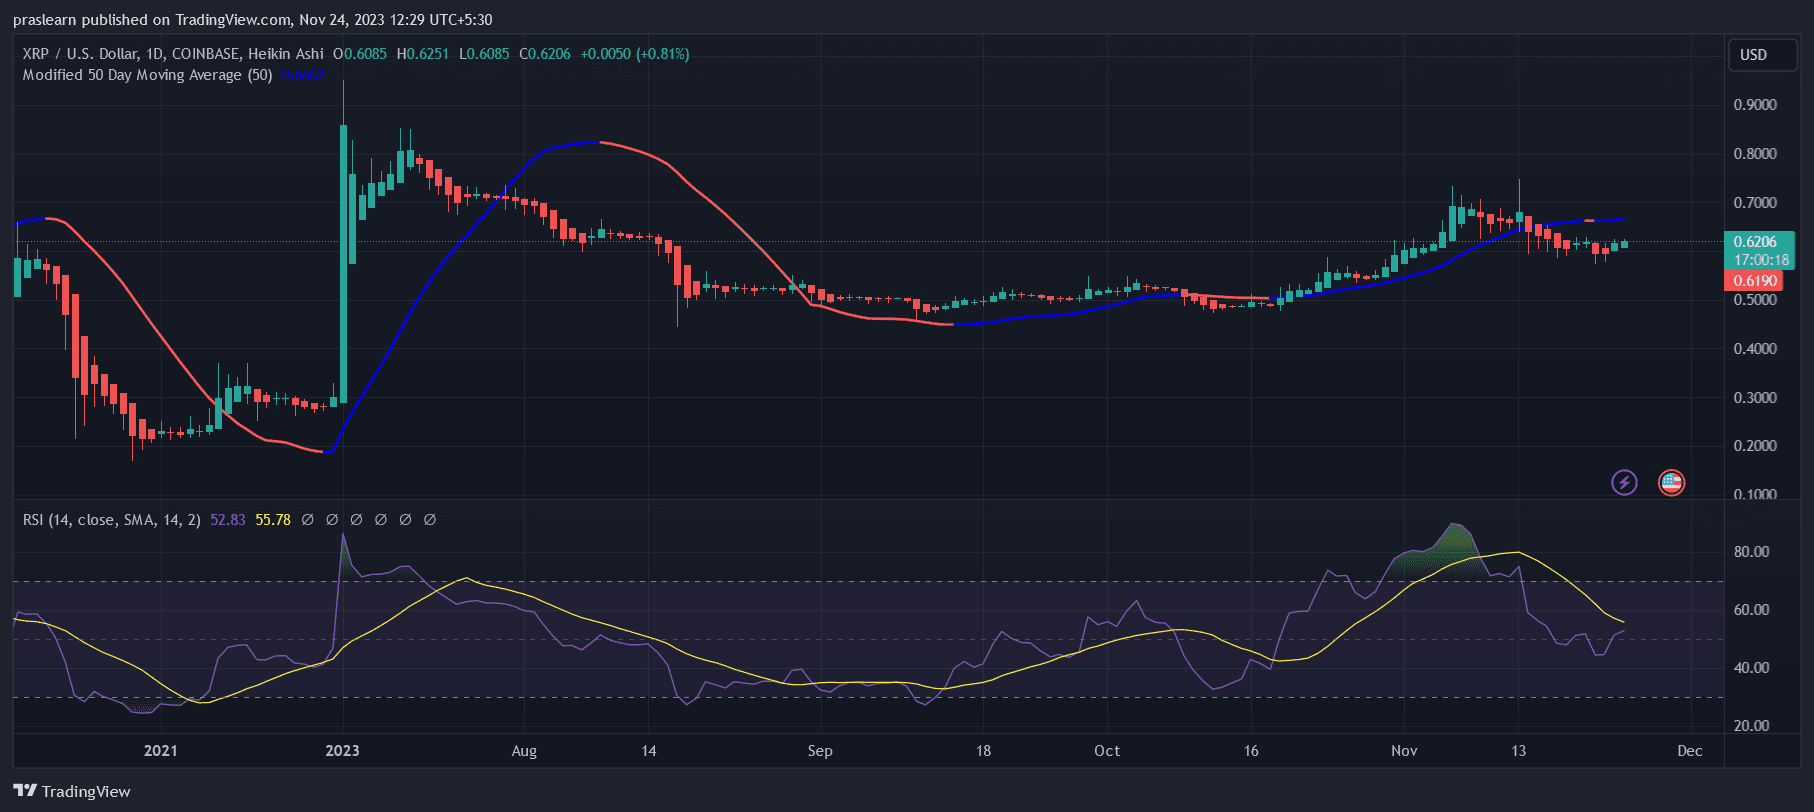Screen dimensions: 1814x812
Task: Select the RSI (14, close, SMA, 14, 2) legend
Action: pos(111,520)
